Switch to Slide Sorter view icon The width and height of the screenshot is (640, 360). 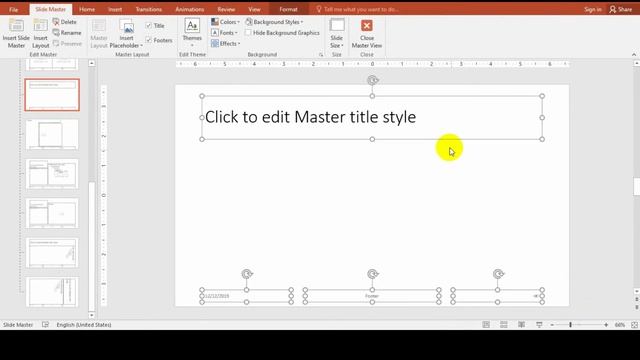(x=504, y=324)
